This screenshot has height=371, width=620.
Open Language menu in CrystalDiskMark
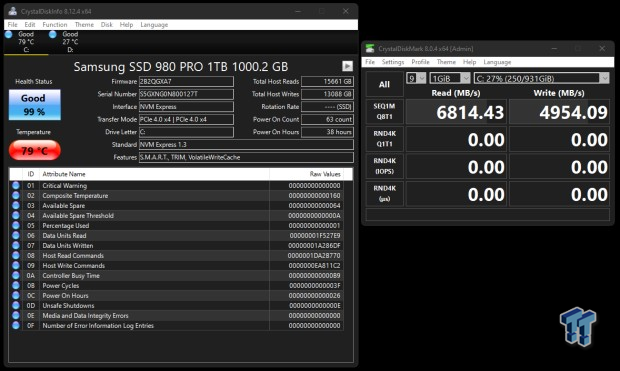(x=497, y=62)
